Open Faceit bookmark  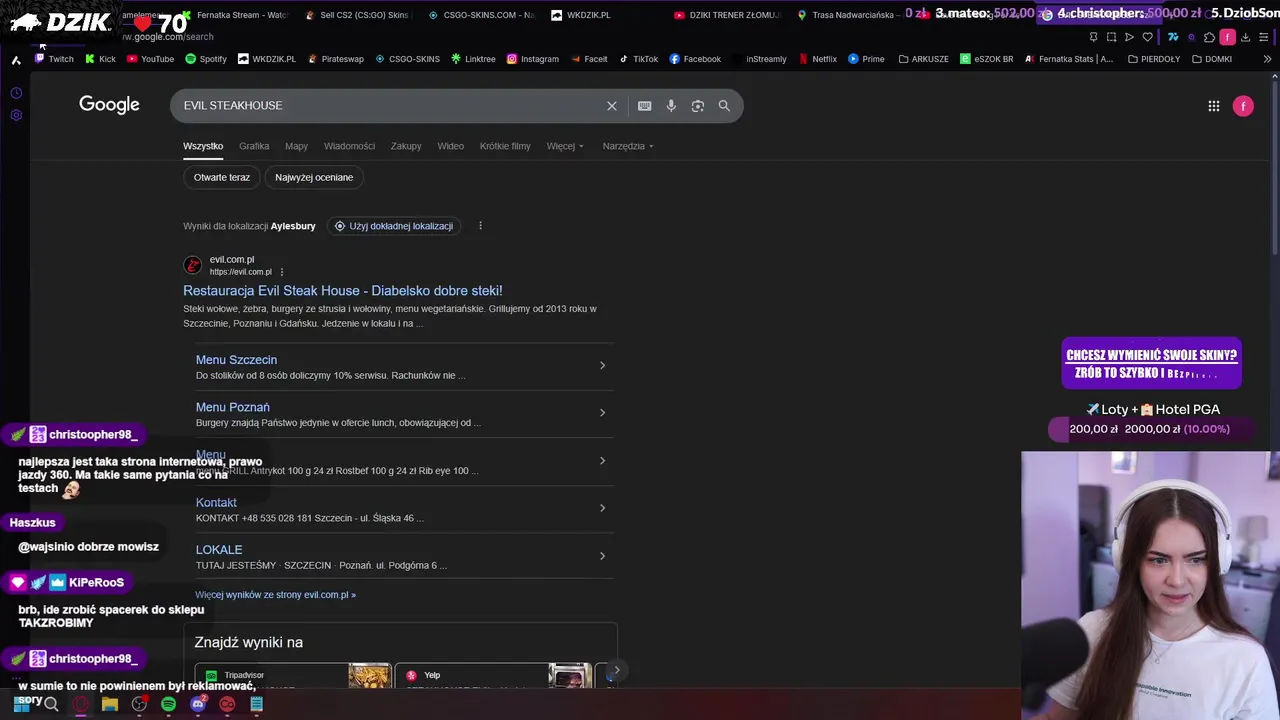(589, 59)
